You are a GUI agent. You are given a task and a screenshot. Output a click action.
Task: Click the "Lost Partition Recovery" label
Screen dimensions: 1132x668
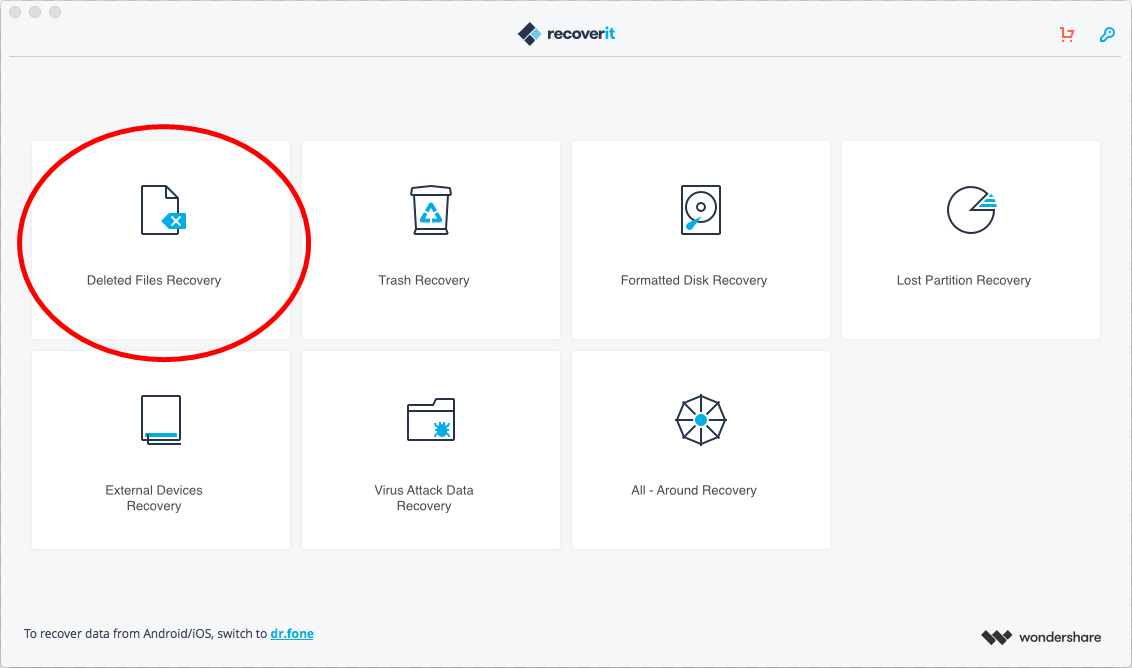coord(964,280)
